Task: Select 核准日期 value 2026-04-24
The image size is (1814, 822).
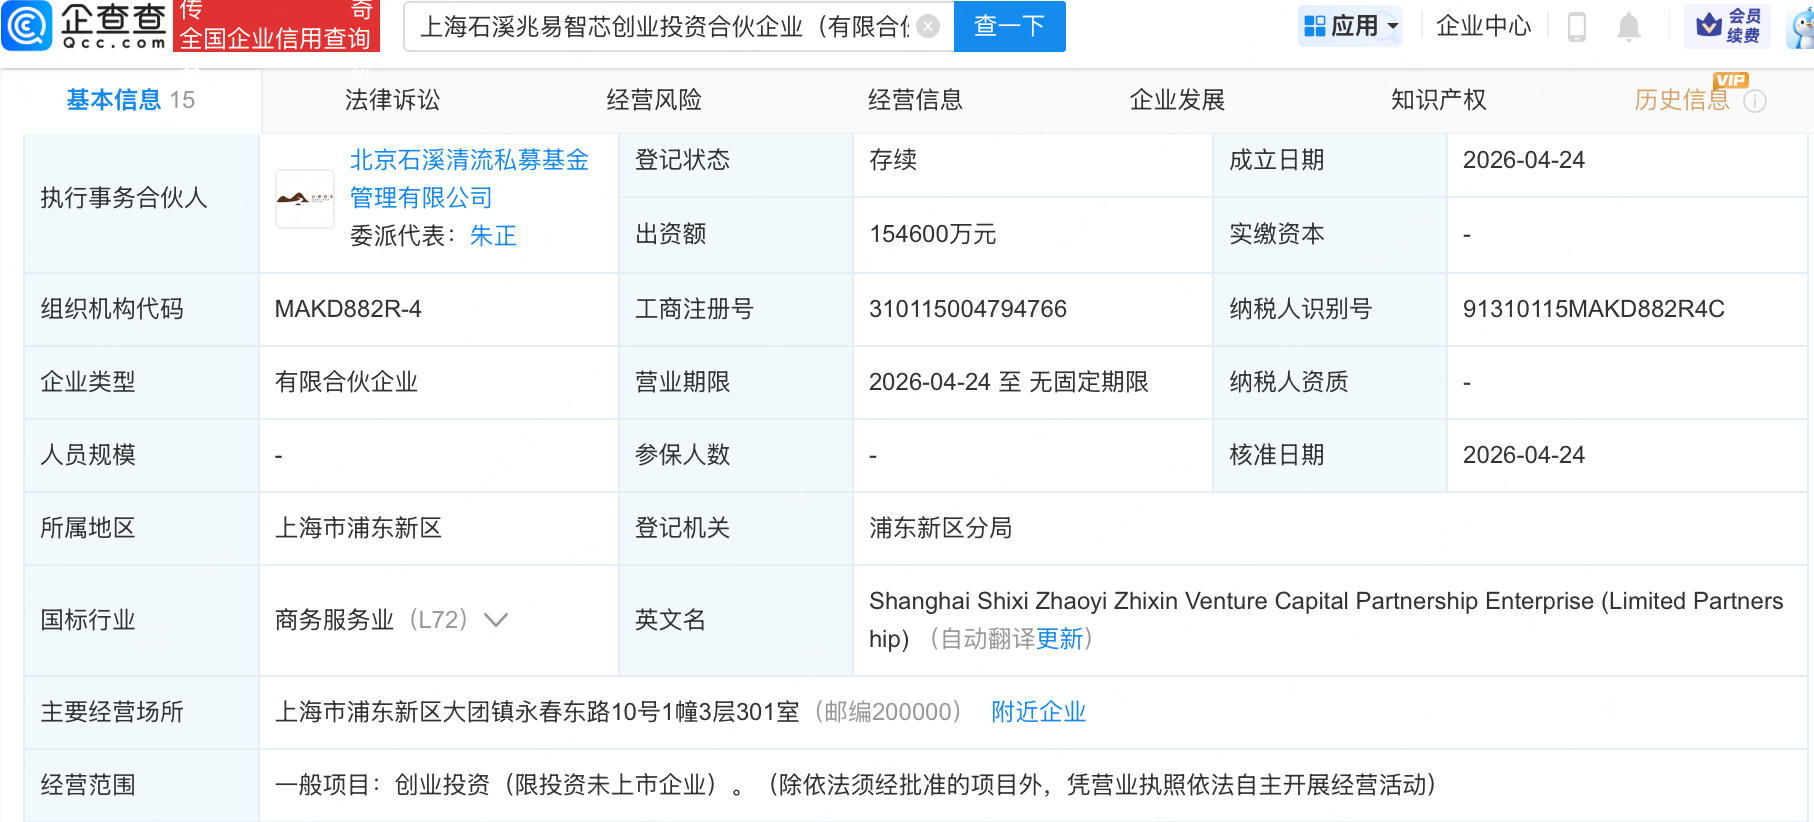Action: coord(1524,455)
